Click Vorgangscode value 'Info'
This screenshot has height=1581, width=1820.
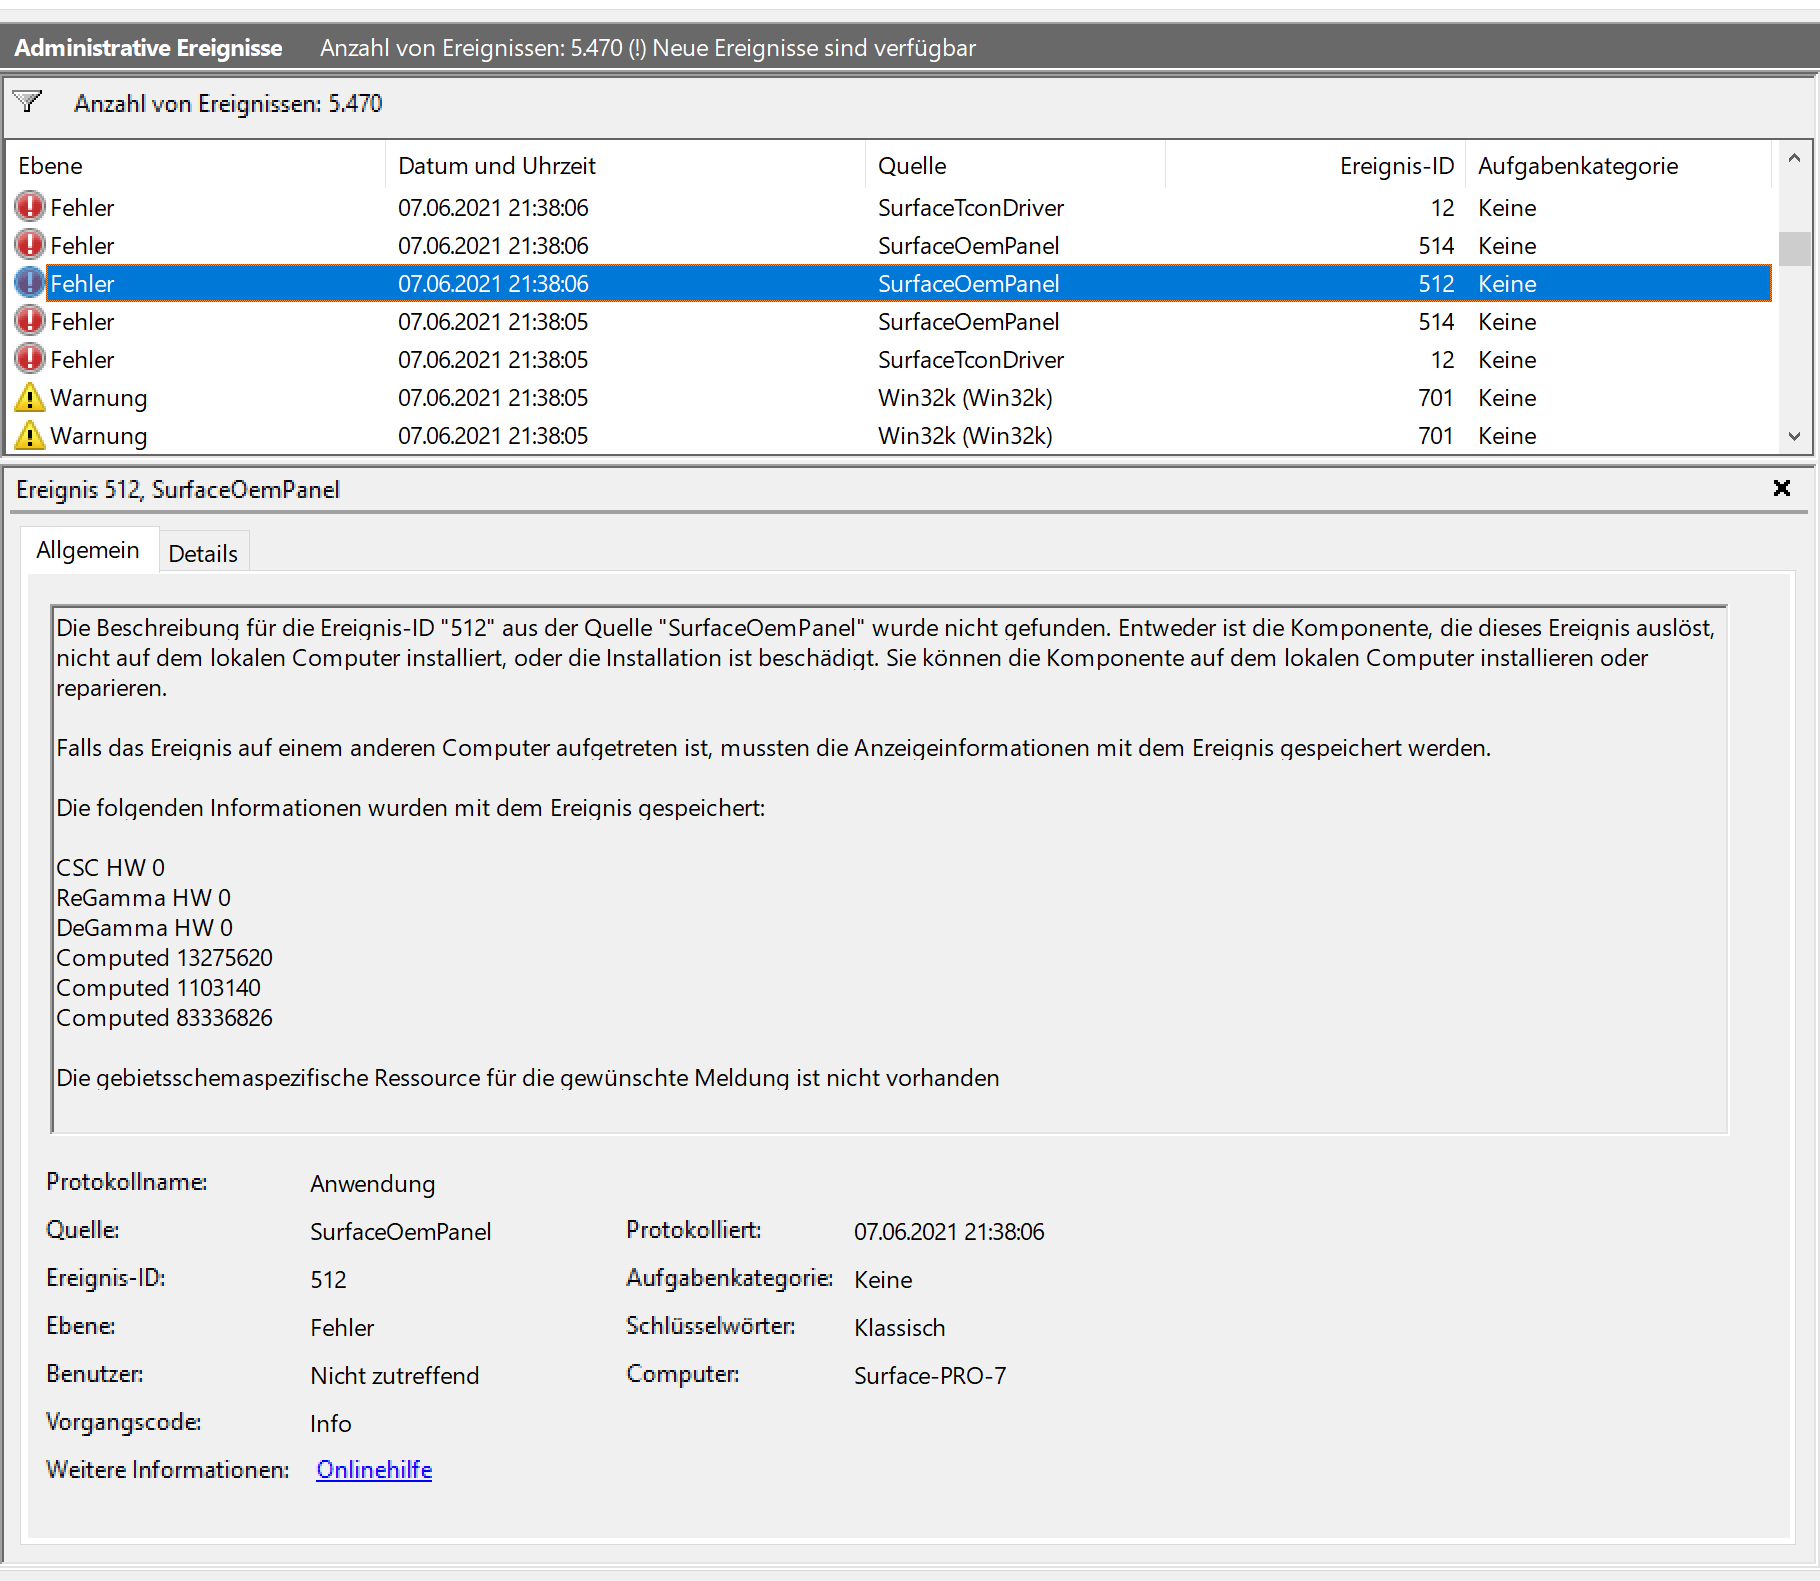tap(330, 1424)
